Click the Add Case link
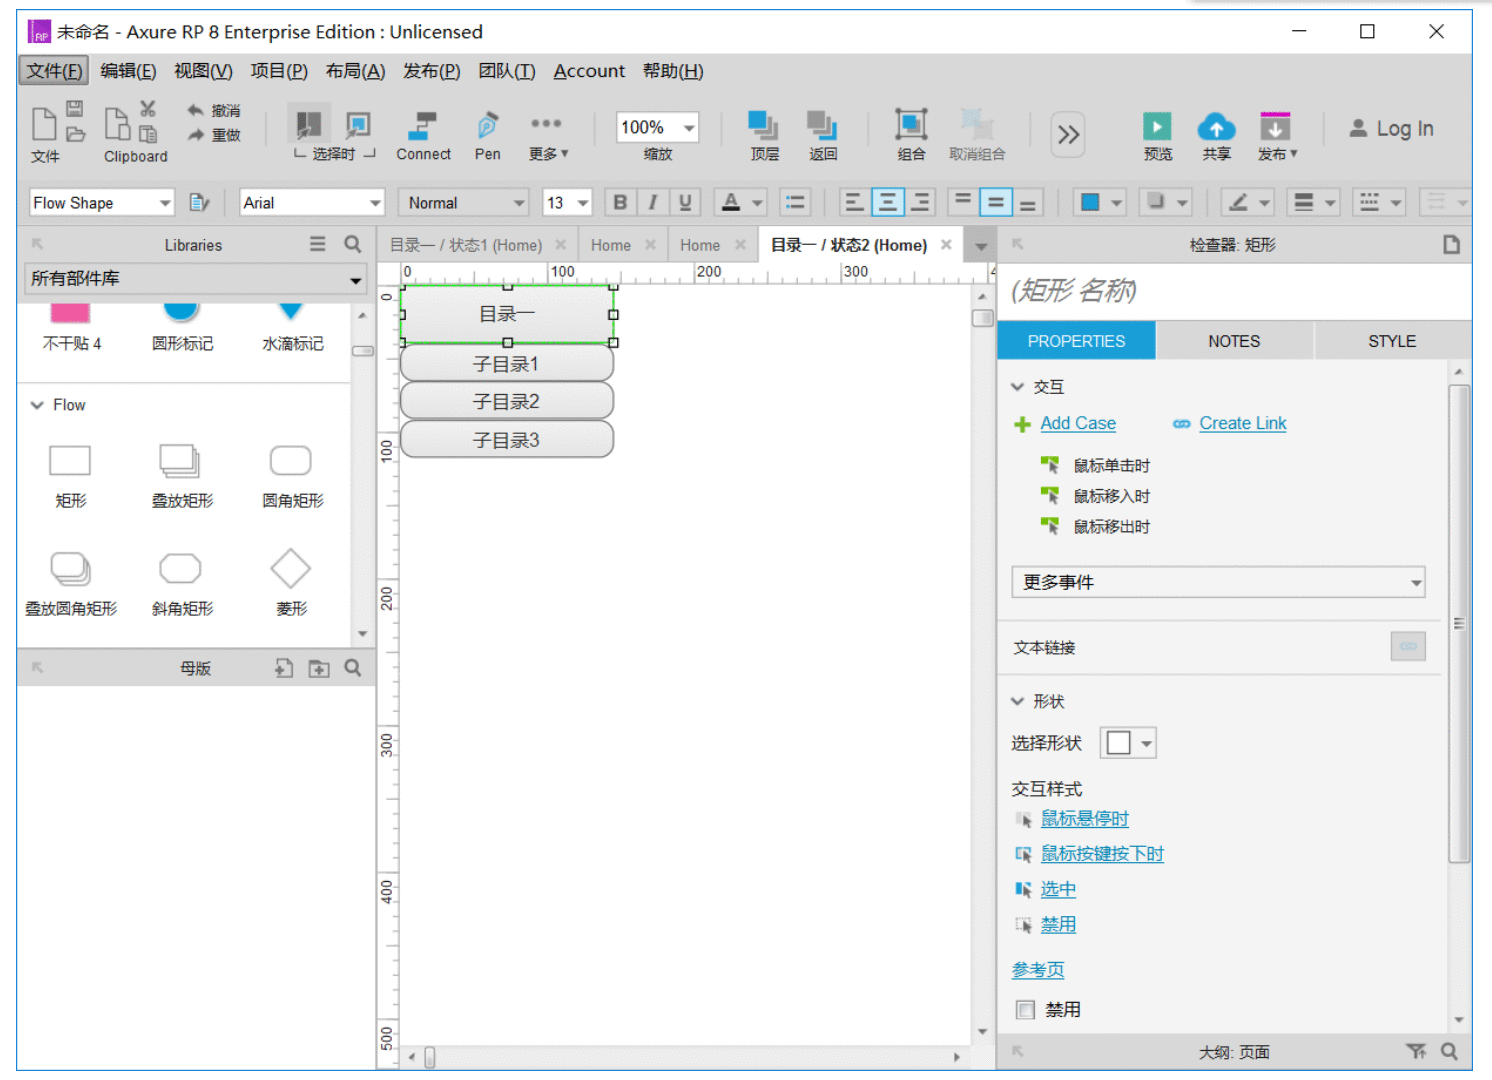The width and height of the screenshot is (1492, 1080). (1078, 423)
